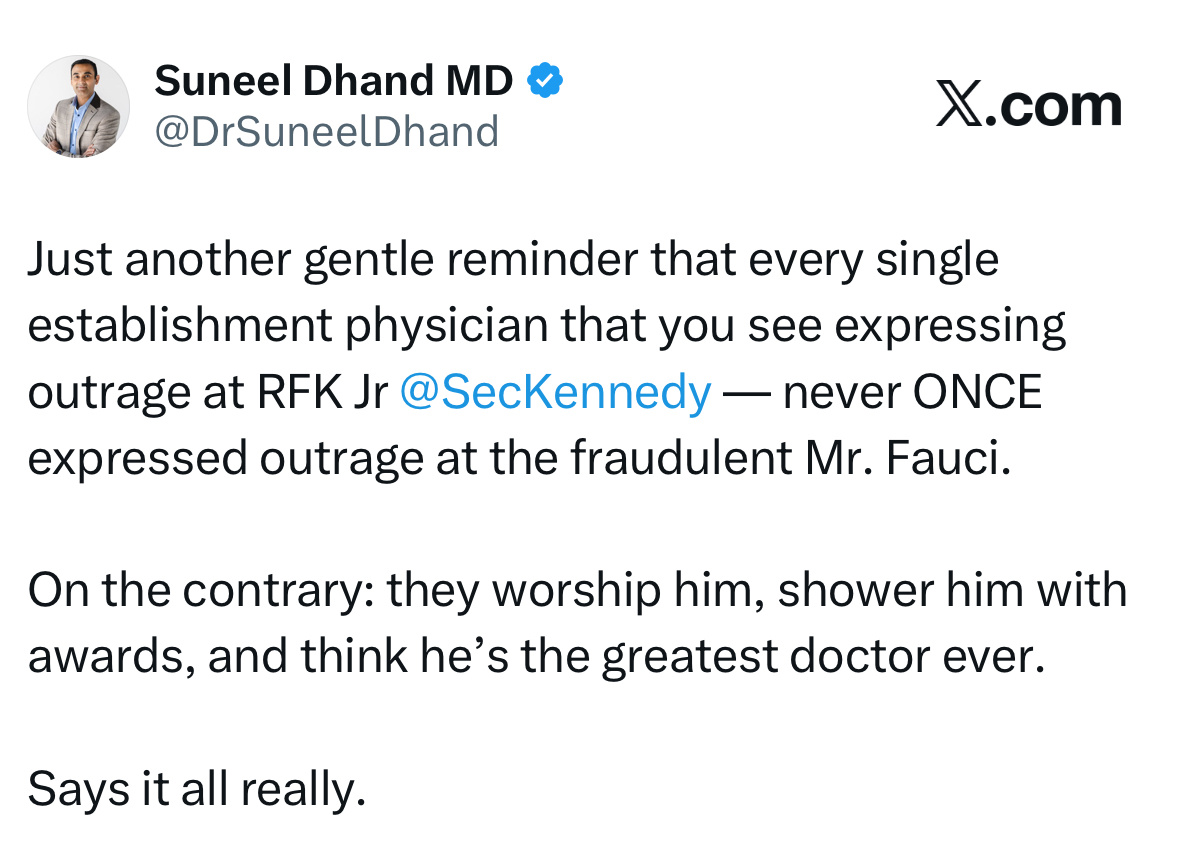
Task: Open the @SecKennedy mention link
Action: tap(555, 392)
